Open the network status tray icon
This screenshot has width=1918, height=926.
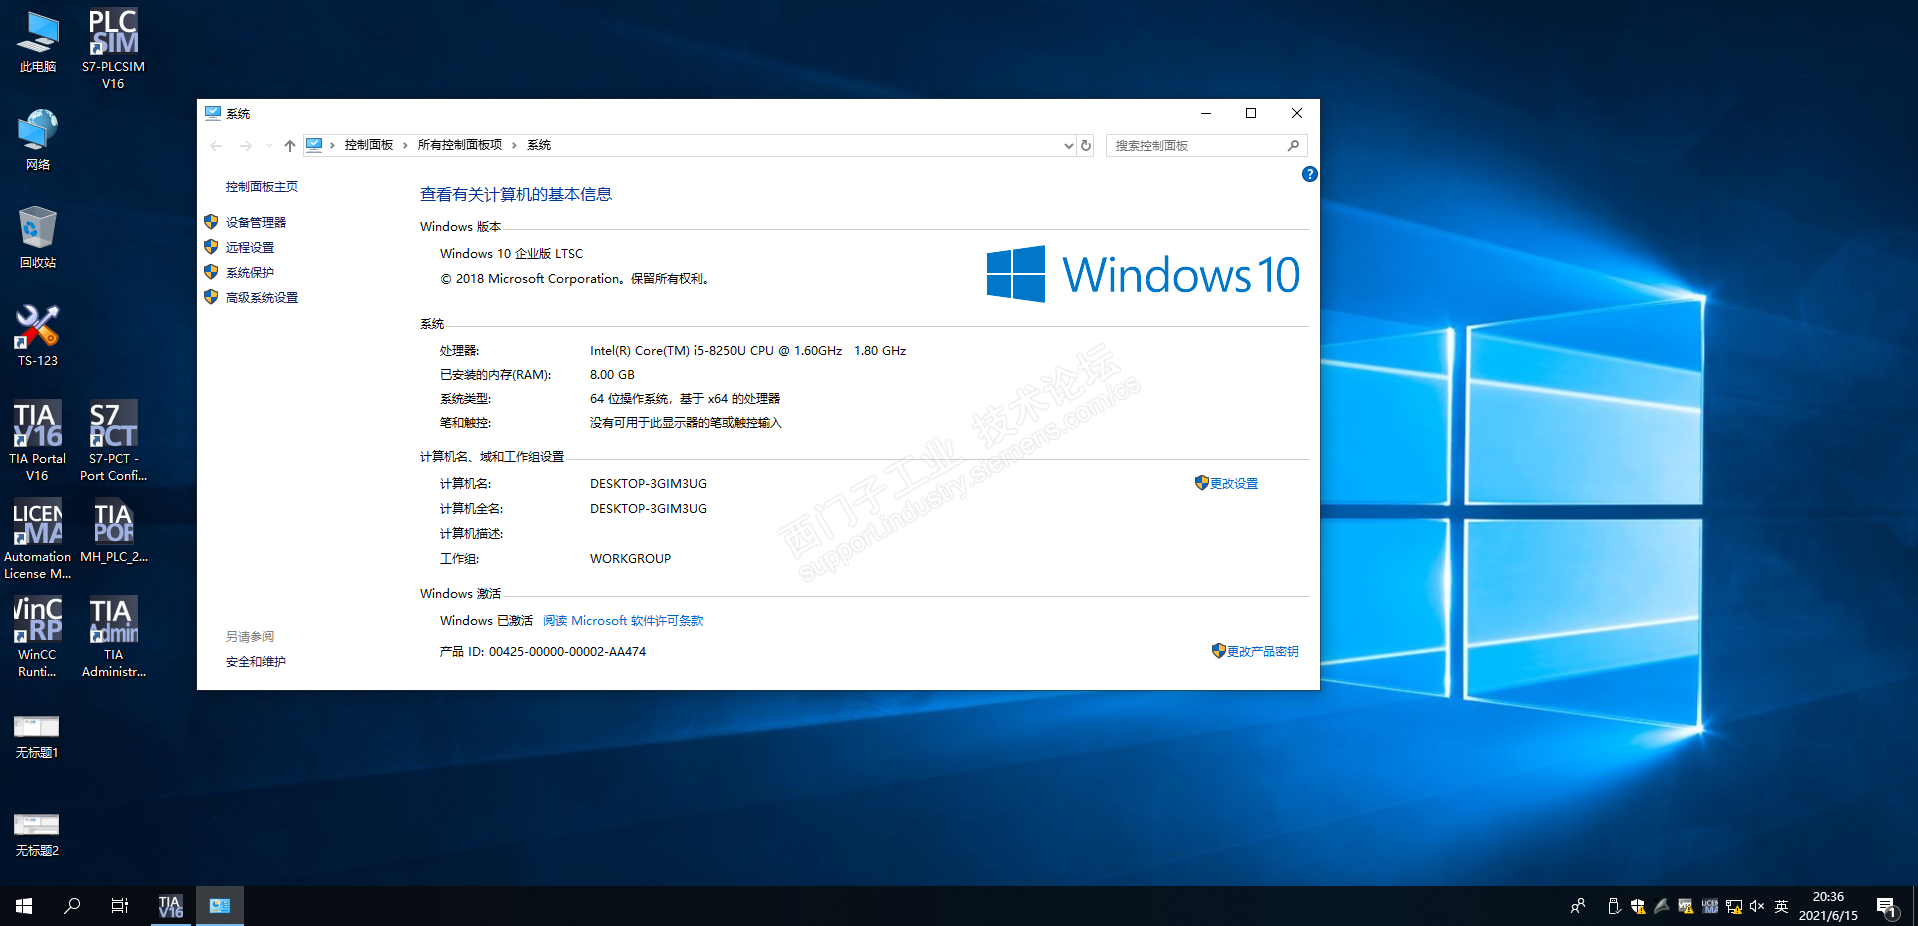point(1733,906)
